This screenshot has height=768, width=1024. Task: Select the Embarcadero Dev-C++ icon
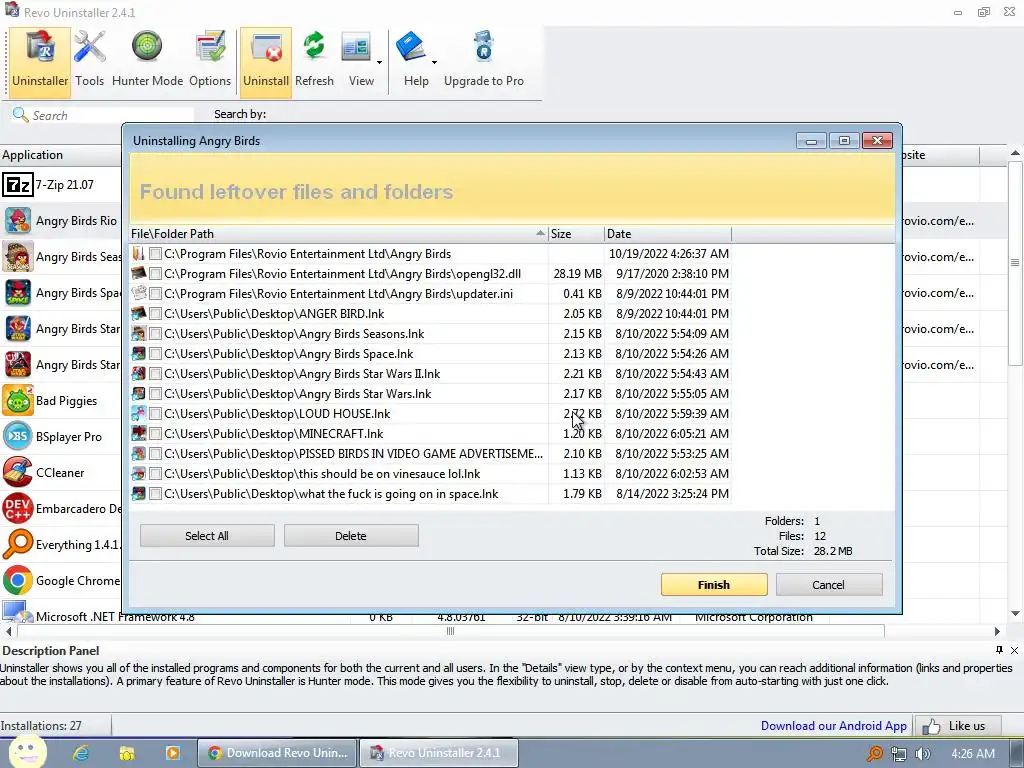[18, 508]
